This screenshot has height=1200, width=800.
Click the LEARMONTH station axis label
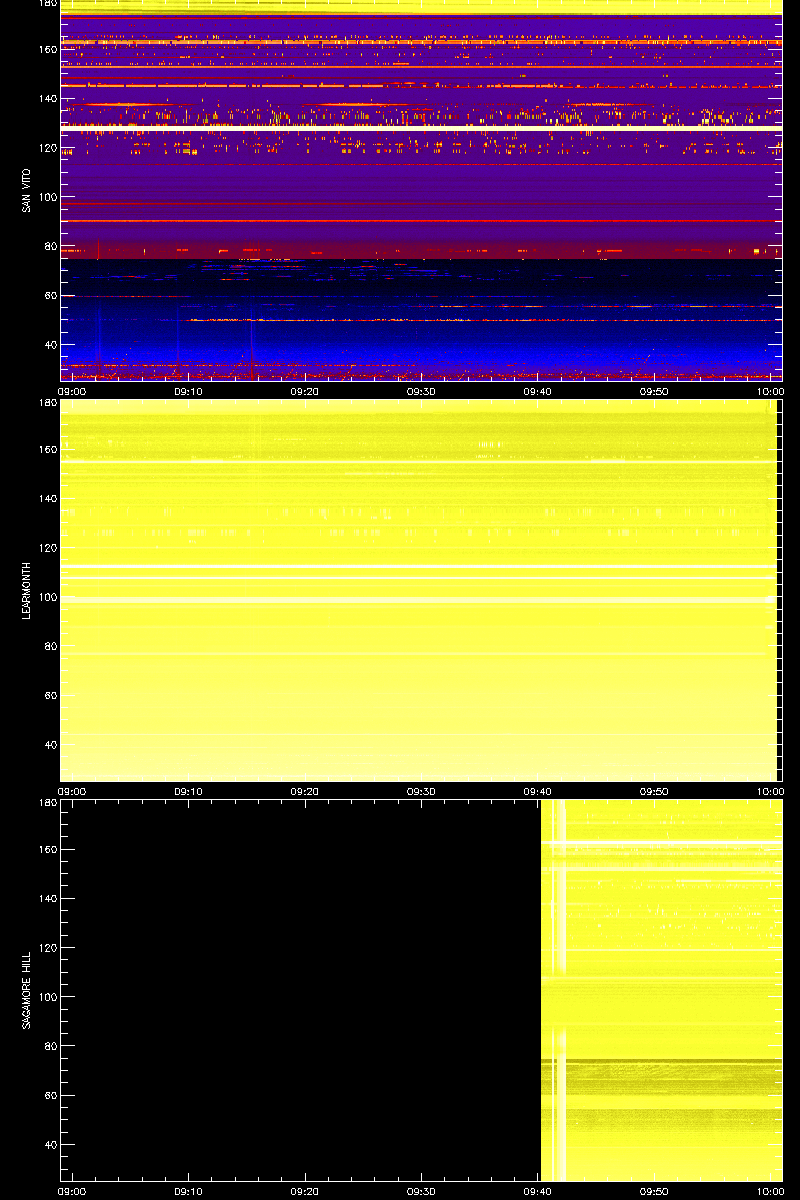[x=28, y=590]
